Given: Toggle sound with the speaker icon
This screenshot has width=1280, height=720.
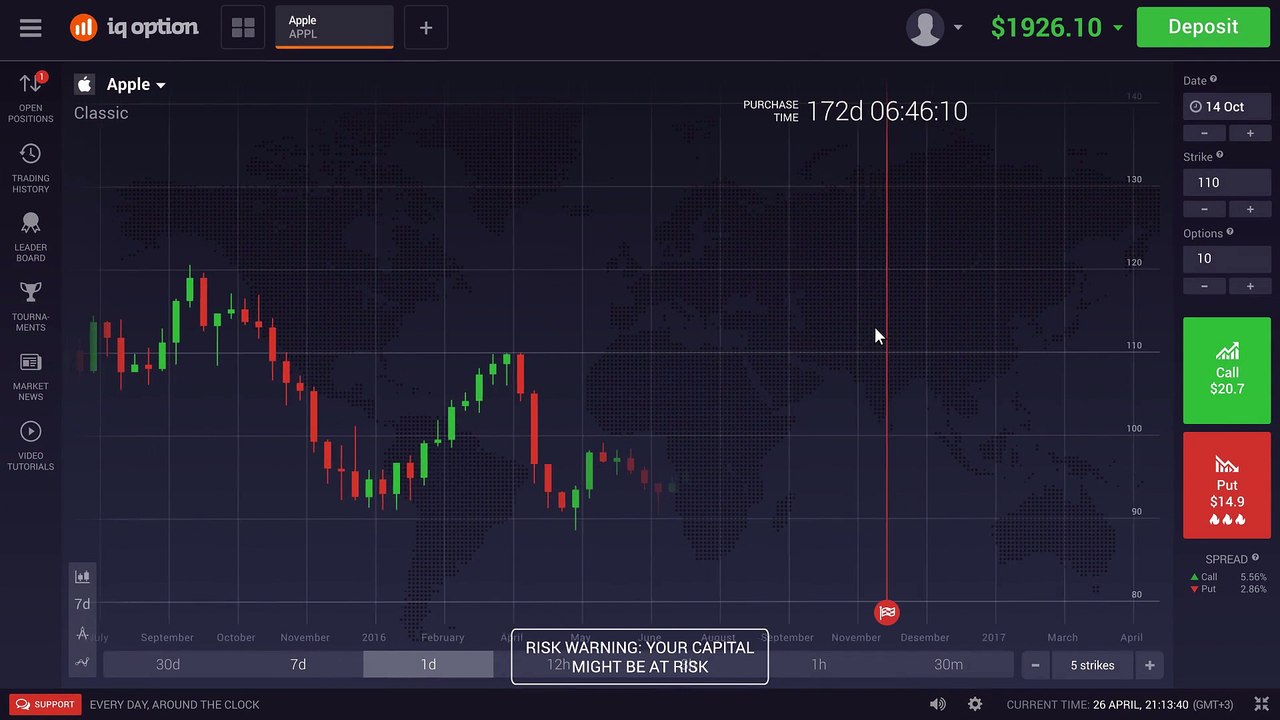Looking at the screenshot, I should pos(937,704).
